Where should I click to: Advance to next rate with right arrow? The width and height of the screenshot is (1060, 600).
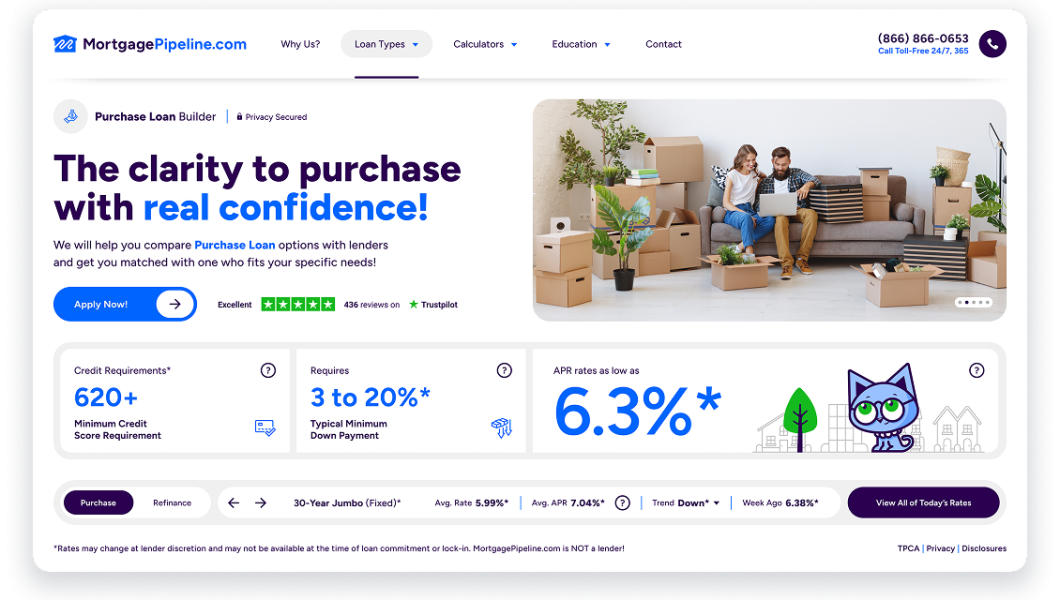[x=261, y=503]
